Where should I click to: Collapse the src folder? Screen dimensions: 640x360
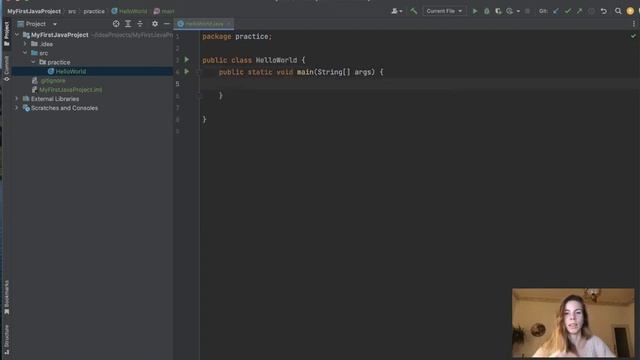coord(25,53)
